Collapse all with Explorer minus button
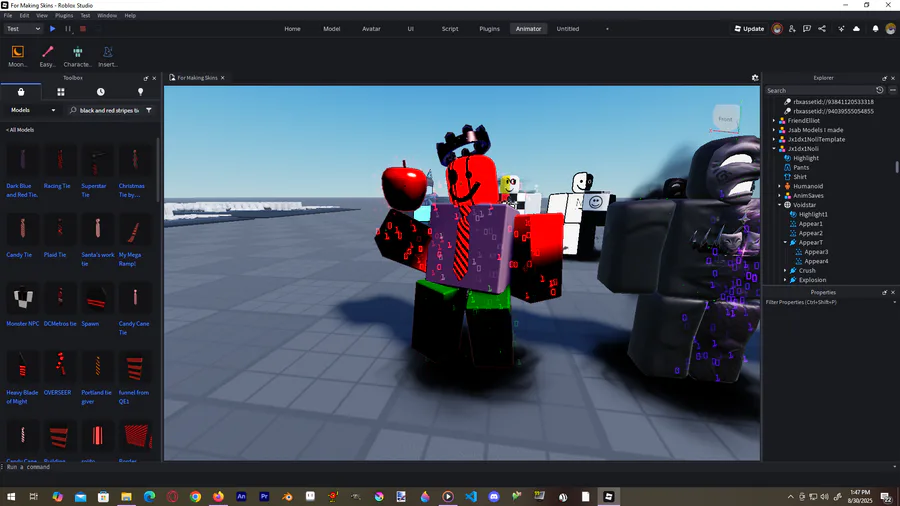This screenshot has width=900, height=506. tap(893, 90)
